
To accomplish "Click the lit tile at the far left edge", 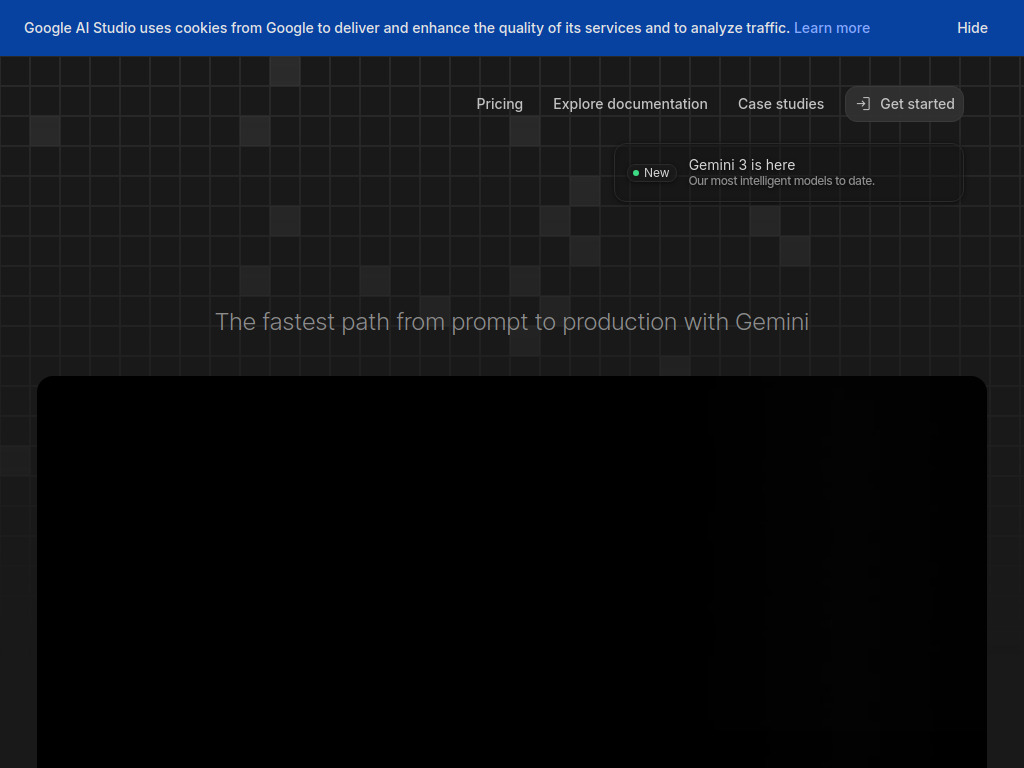I will pos(15,461).
